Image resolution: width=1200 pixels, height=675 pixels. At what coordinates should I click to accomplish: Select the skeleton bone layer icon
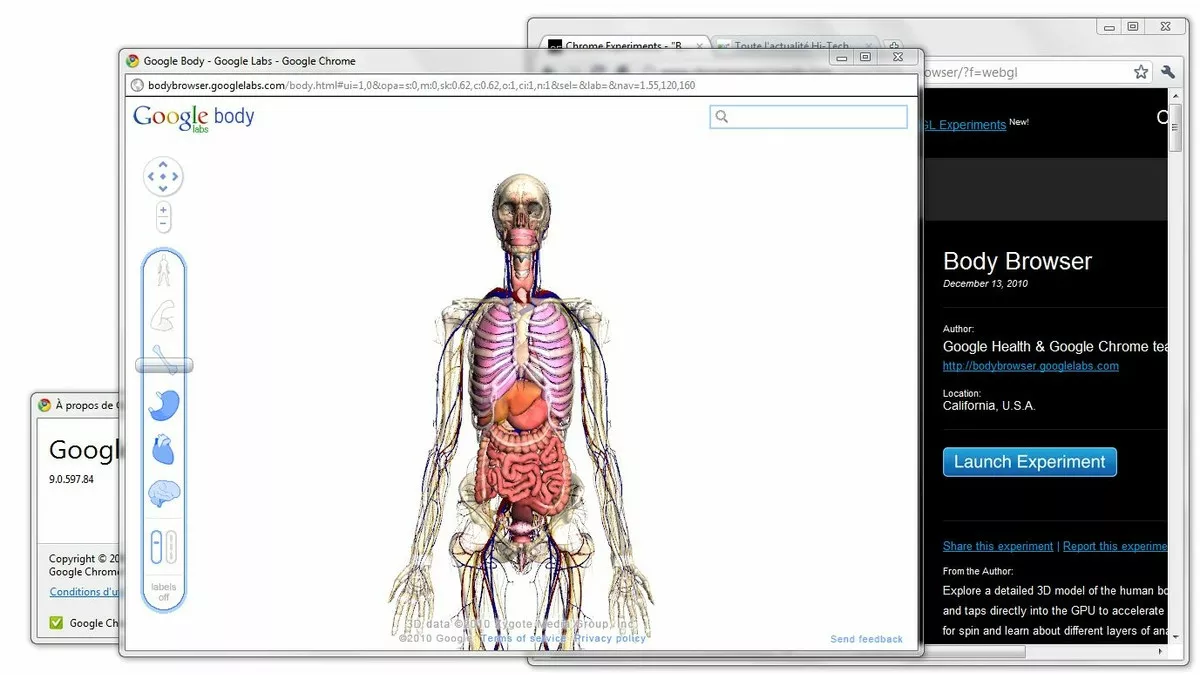pos(163,350)
